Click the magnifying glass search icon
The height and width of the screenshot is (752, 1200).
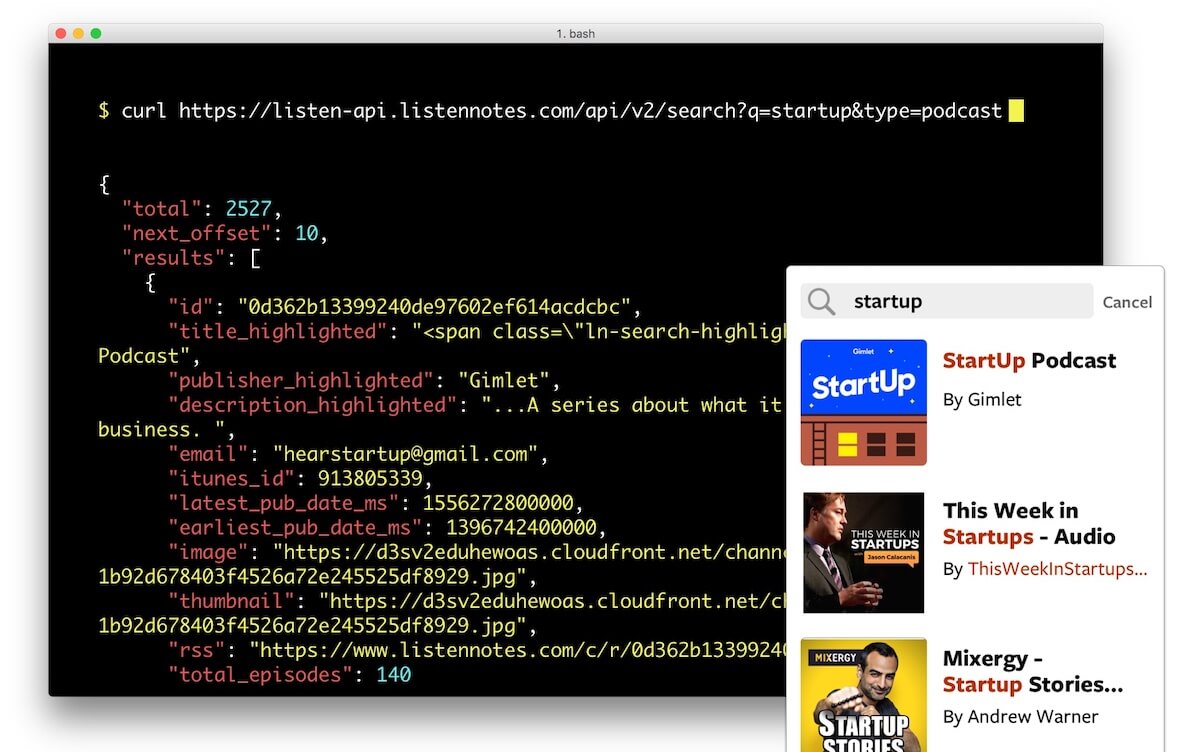tap(822, 301)
